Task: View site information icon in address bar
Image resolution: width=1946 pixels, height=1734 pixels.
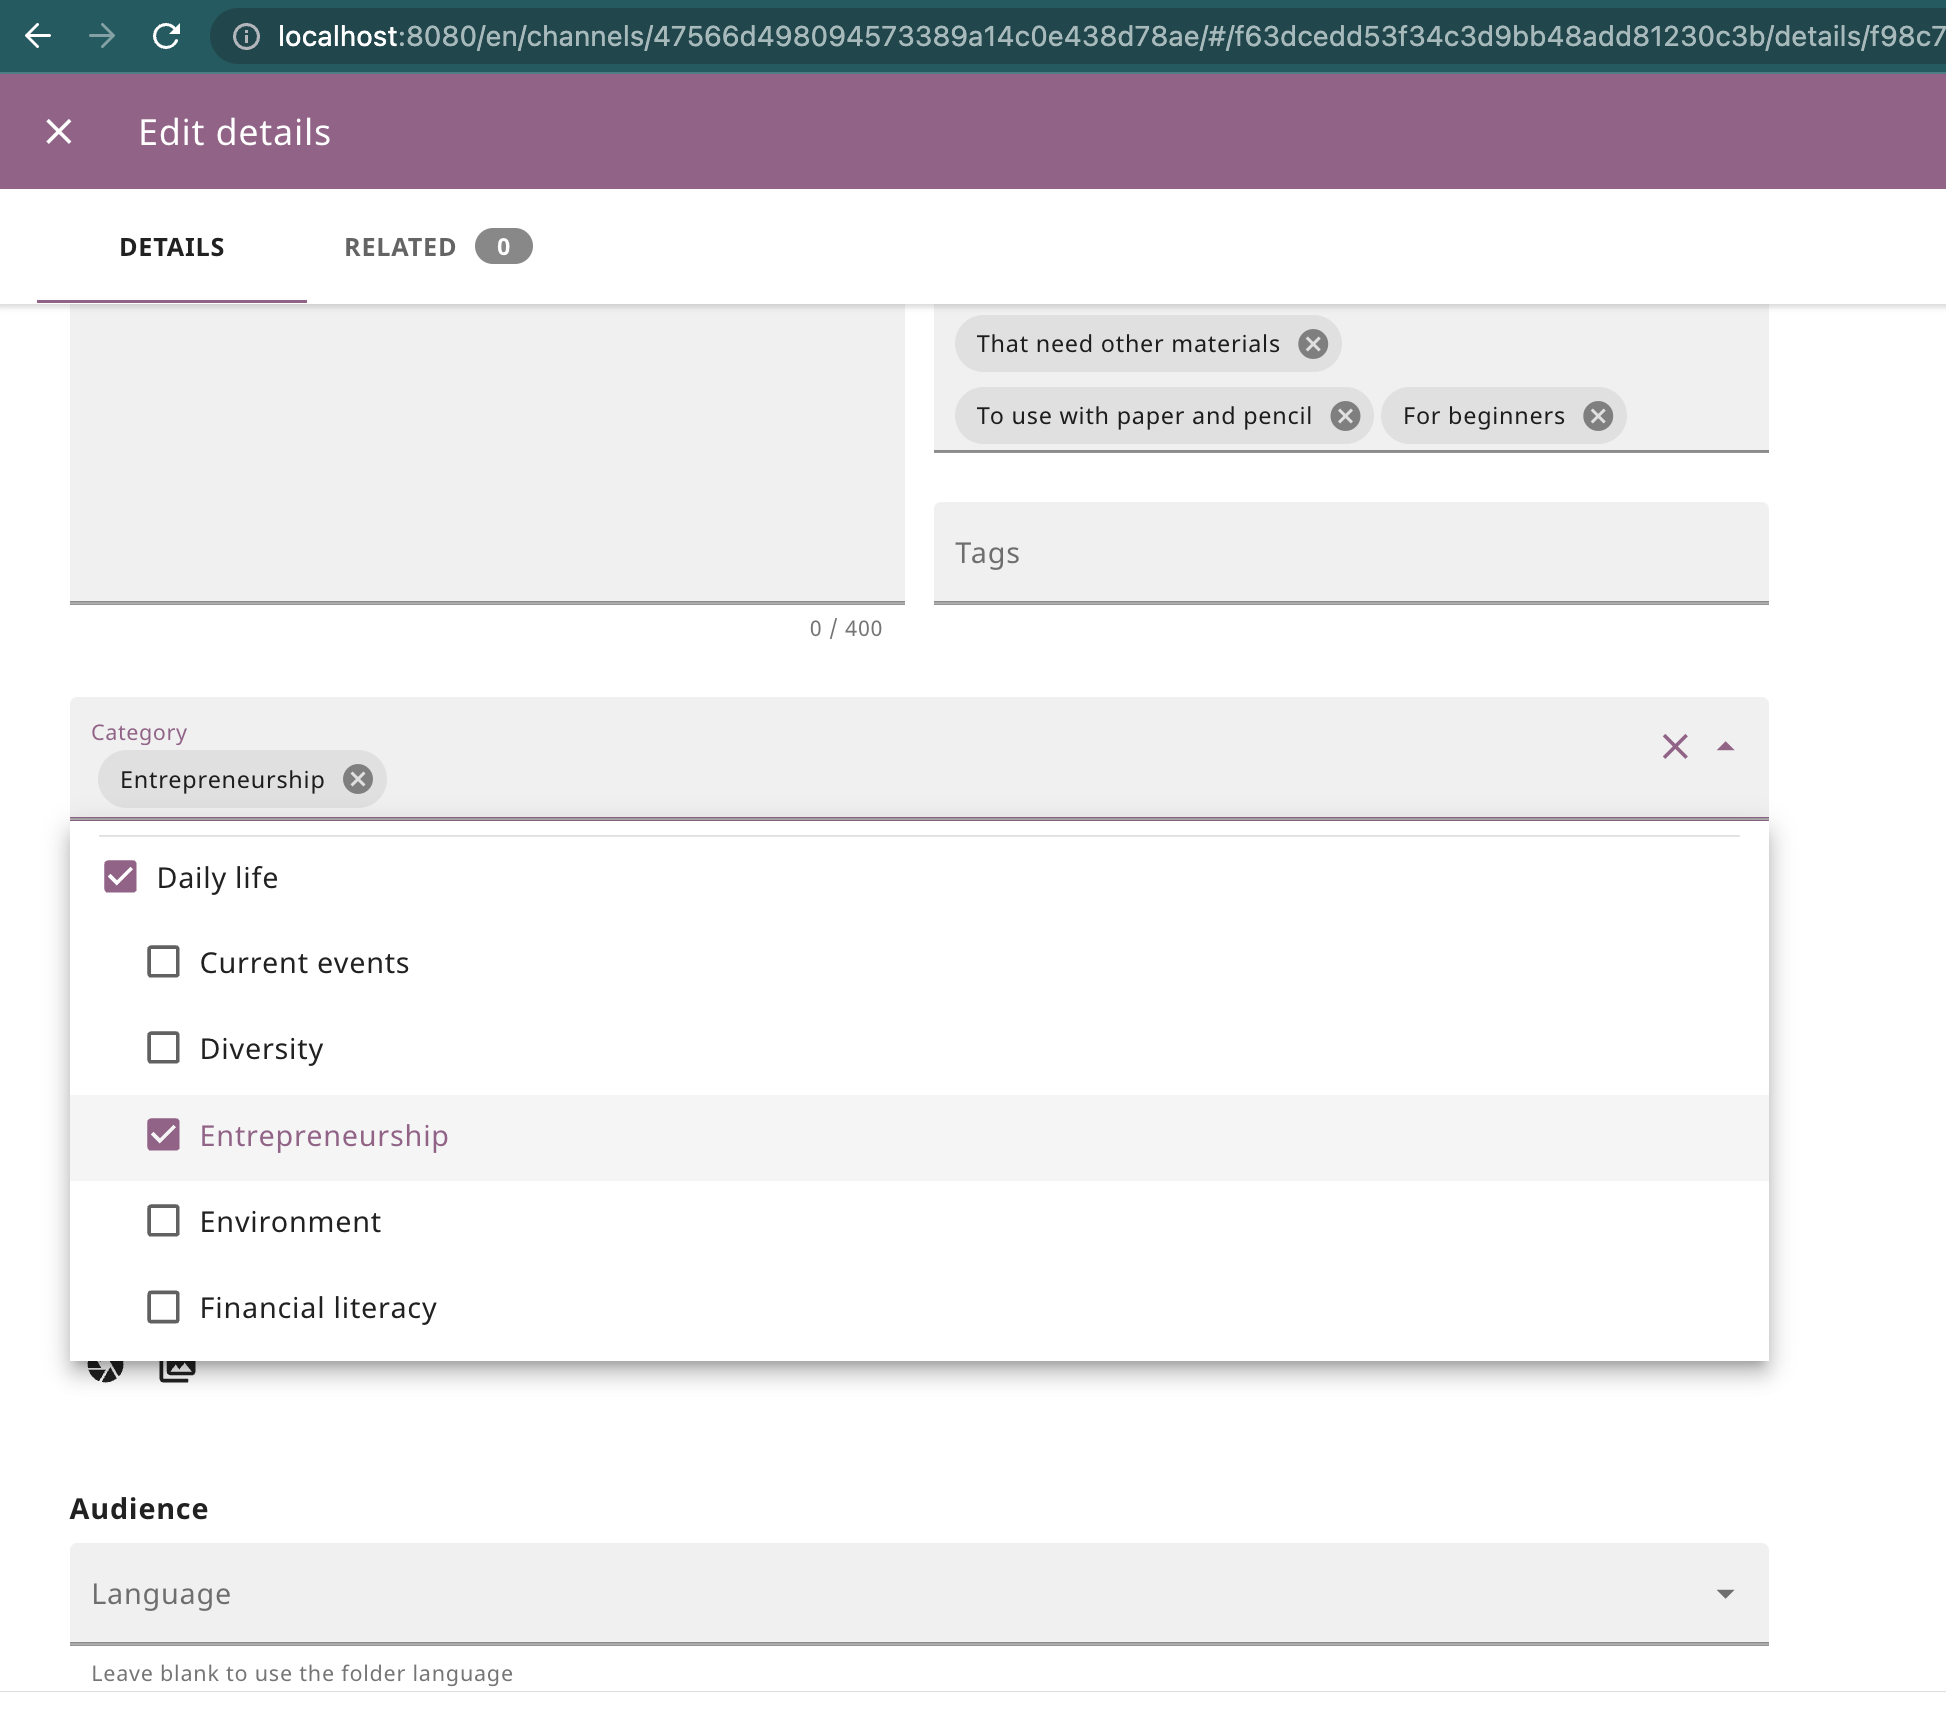Action: [x=246, y=37]
